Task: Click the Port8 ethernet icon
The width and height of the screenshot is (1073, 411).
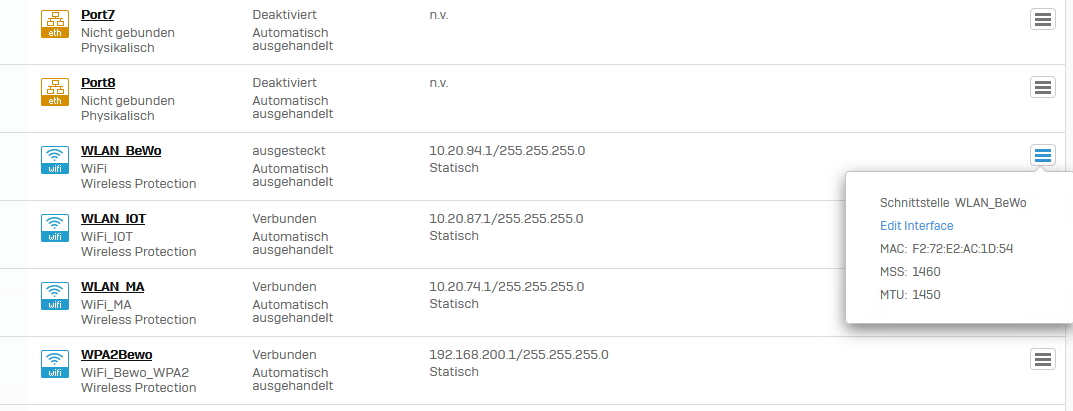Action: point(54,91)
